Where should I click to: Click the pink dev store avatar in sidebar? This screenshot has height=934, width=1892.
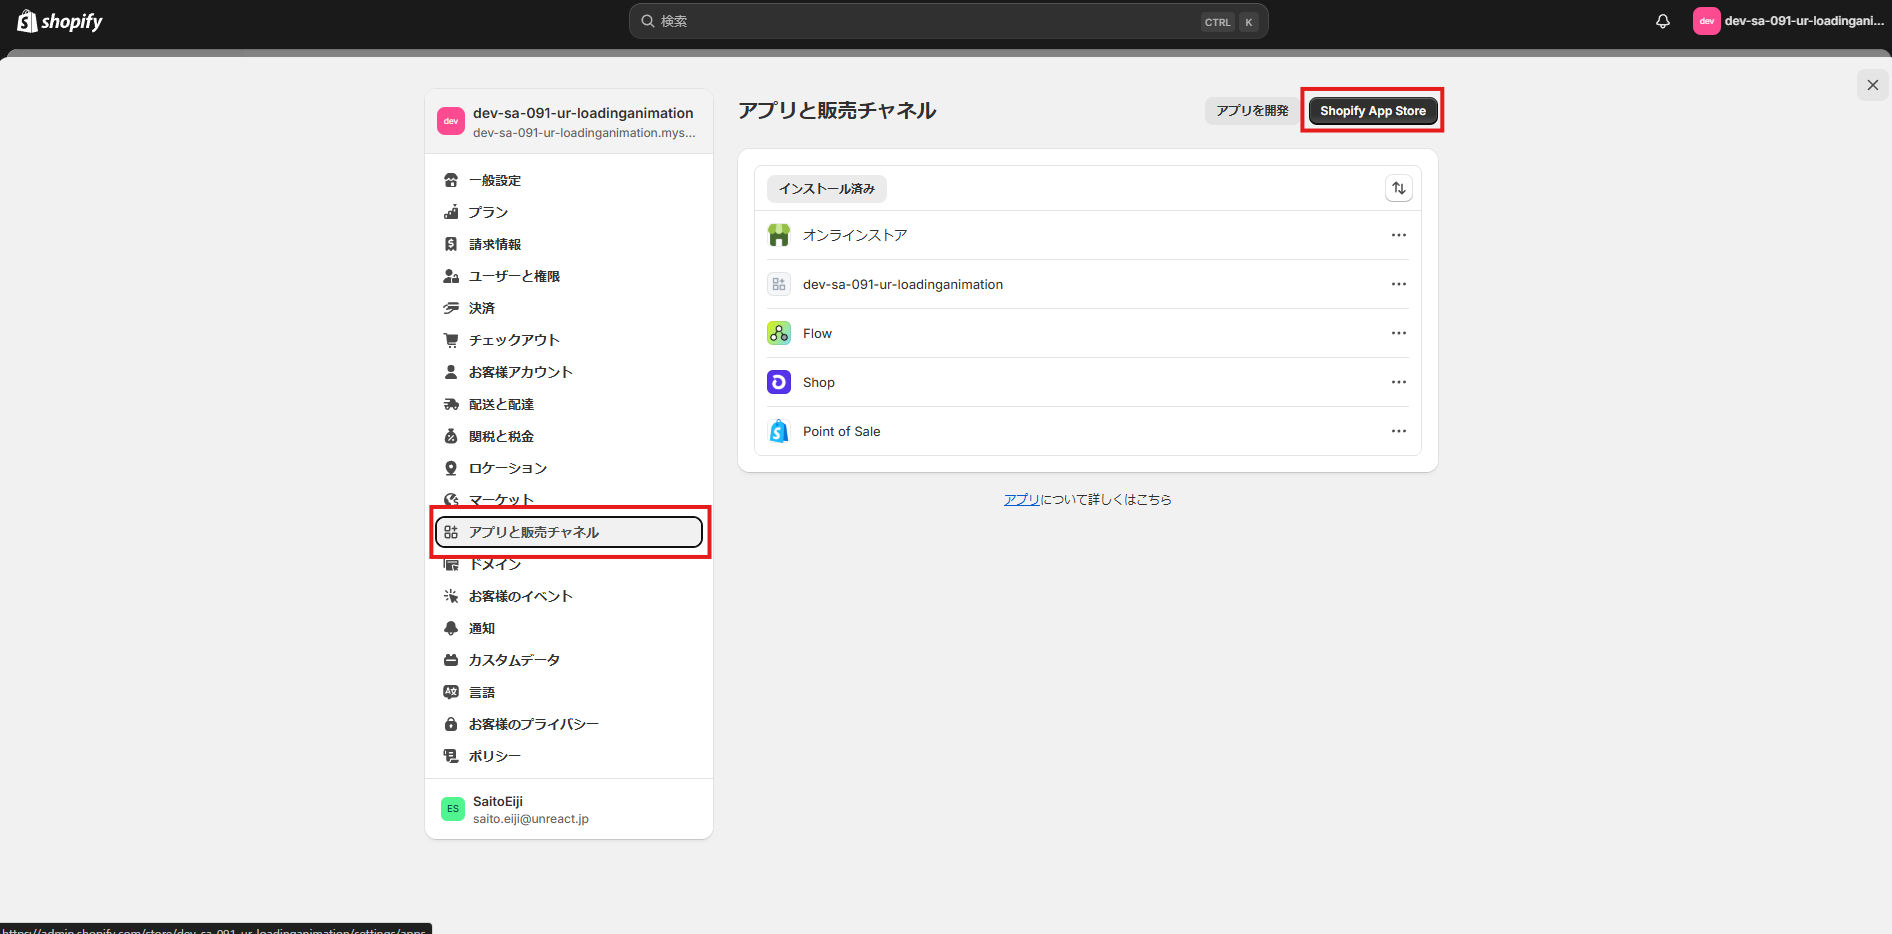[x=451, y=121]
